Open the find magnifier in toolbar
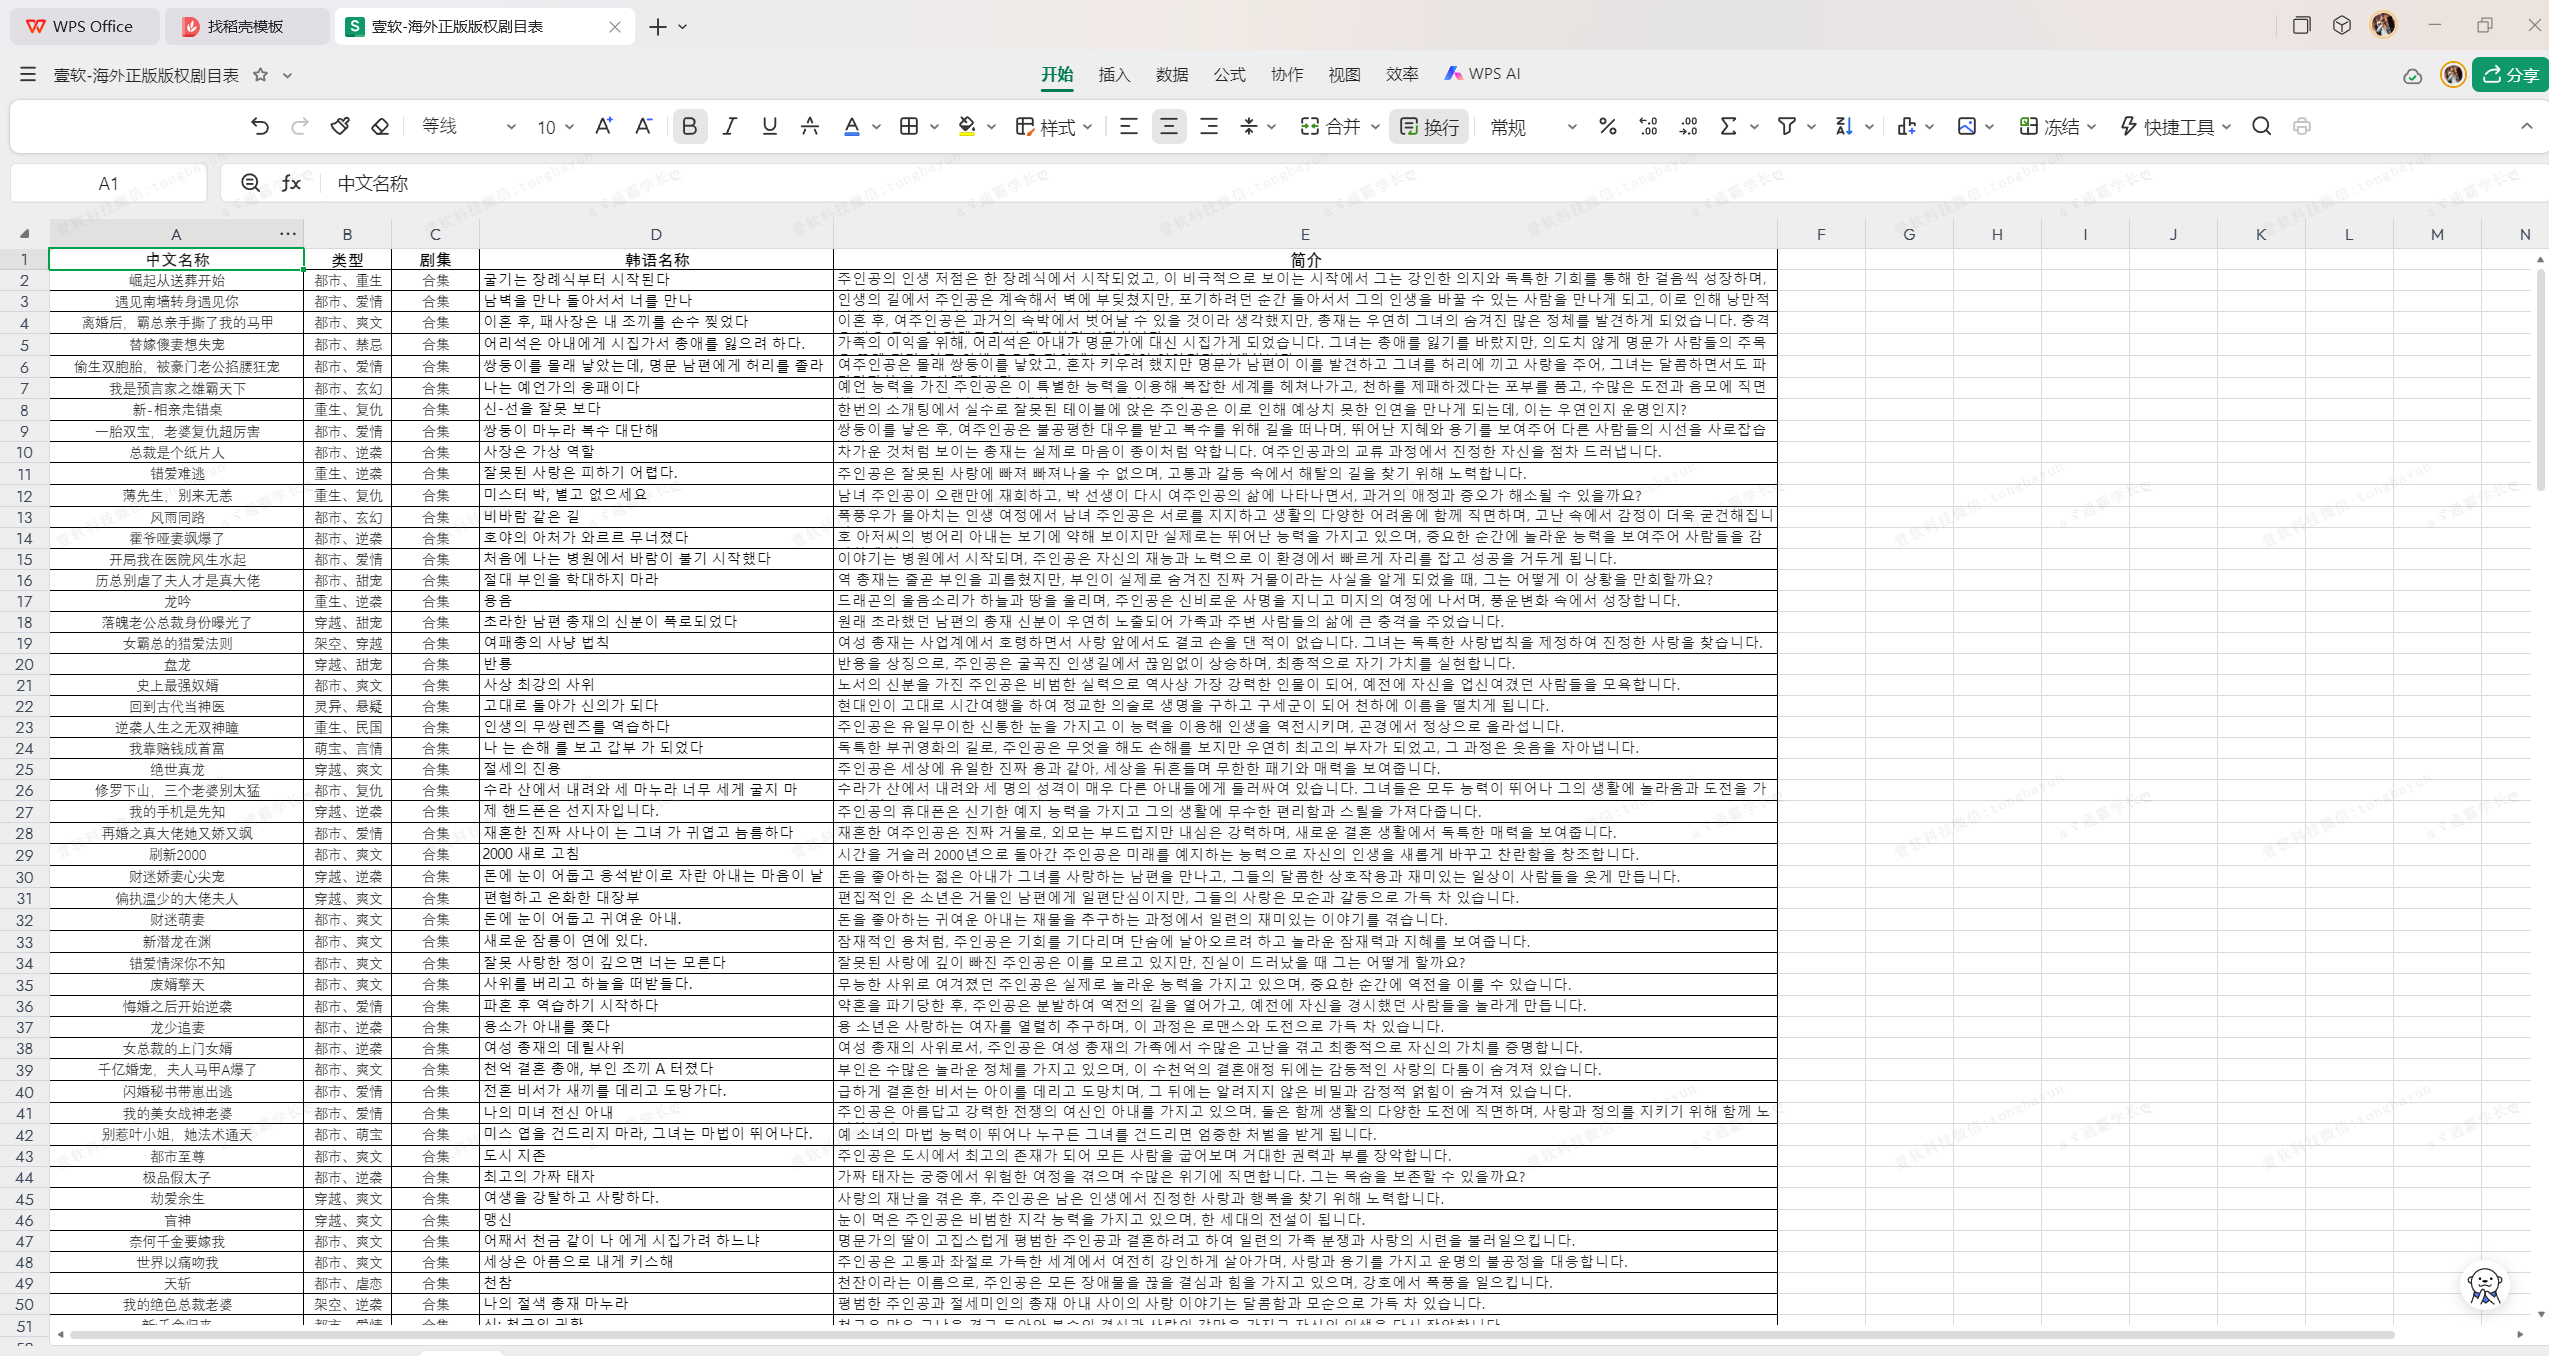The width and height of the screenshot is (2549, 1356). click(2261, 127)
